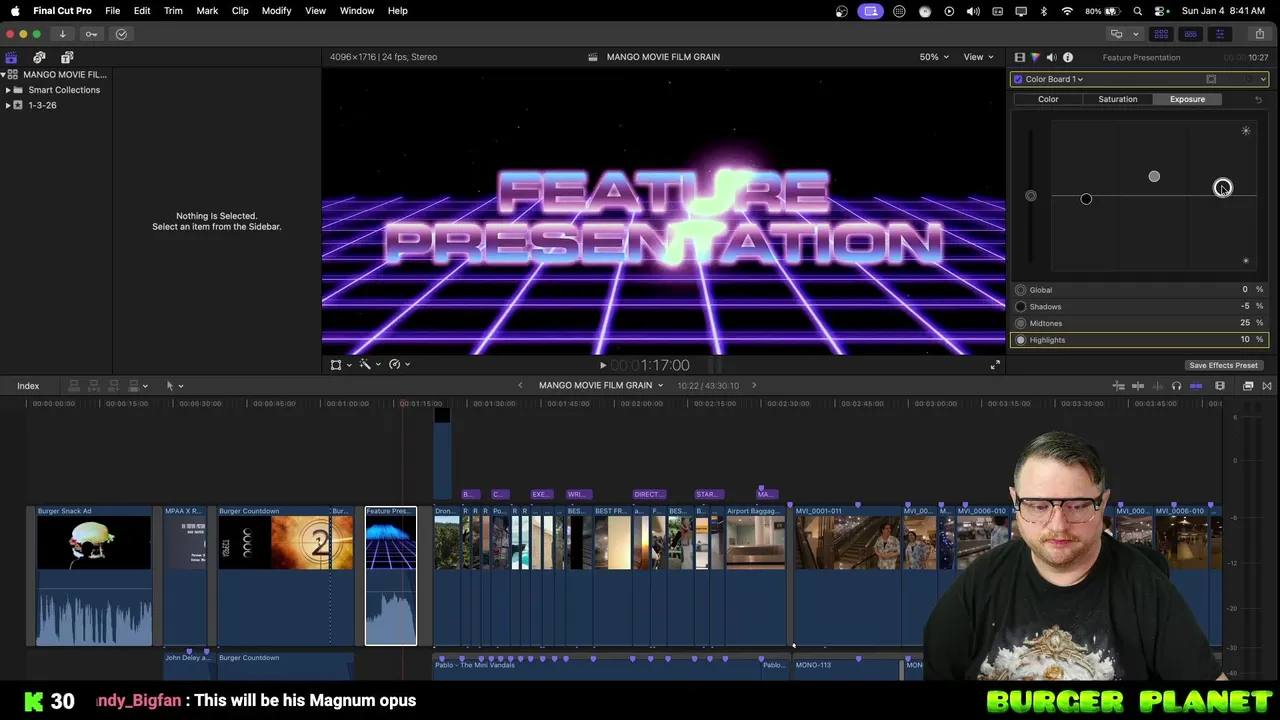The height and width of the screenshot is (720, 1280).
Task: Show the Libraries sidebar icon
Action: tap(11, 57)
